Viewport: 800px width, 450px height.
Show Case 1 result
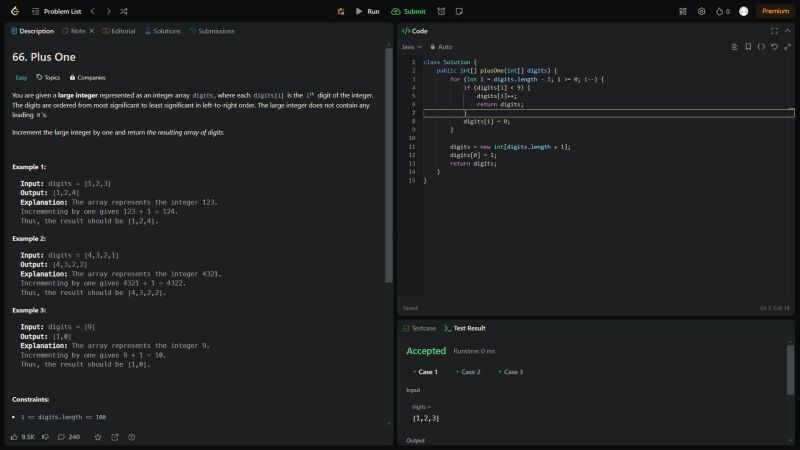[426, 372]
